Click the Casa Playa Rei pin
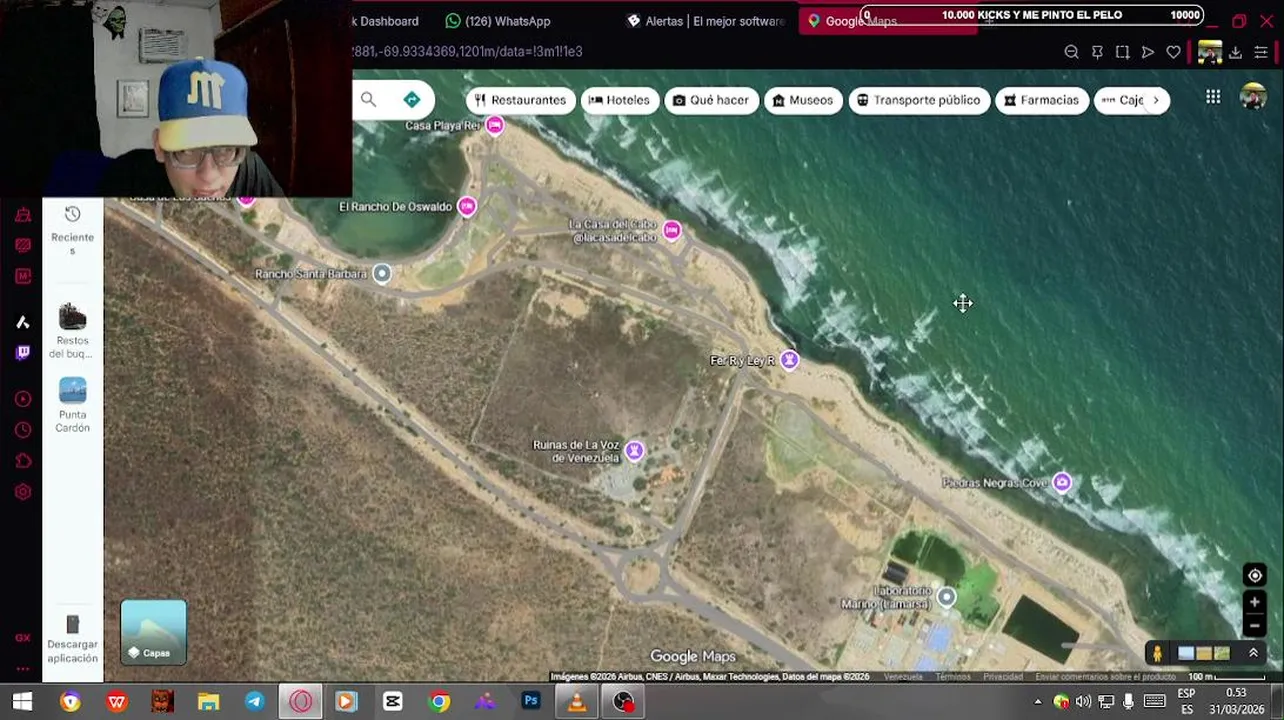 pyautogui.click(x=494, y=125)
